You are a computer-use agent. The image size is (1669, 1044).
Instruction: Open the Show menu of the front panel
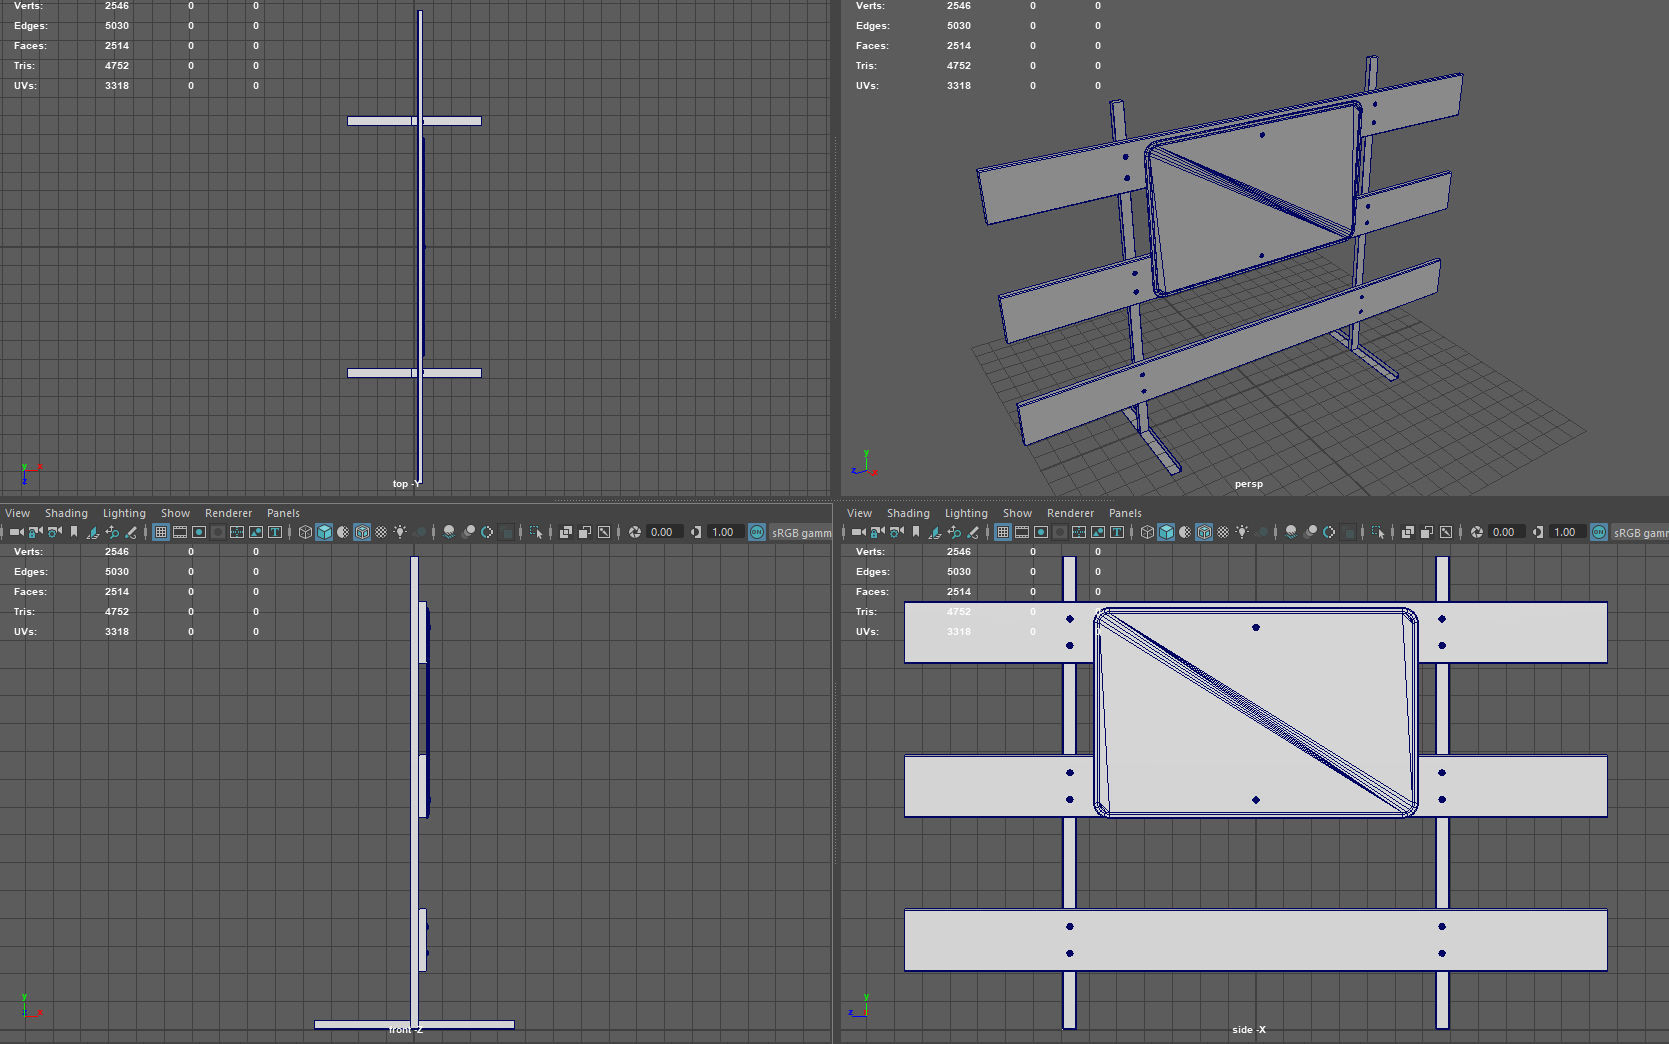[x=175, y=513]
